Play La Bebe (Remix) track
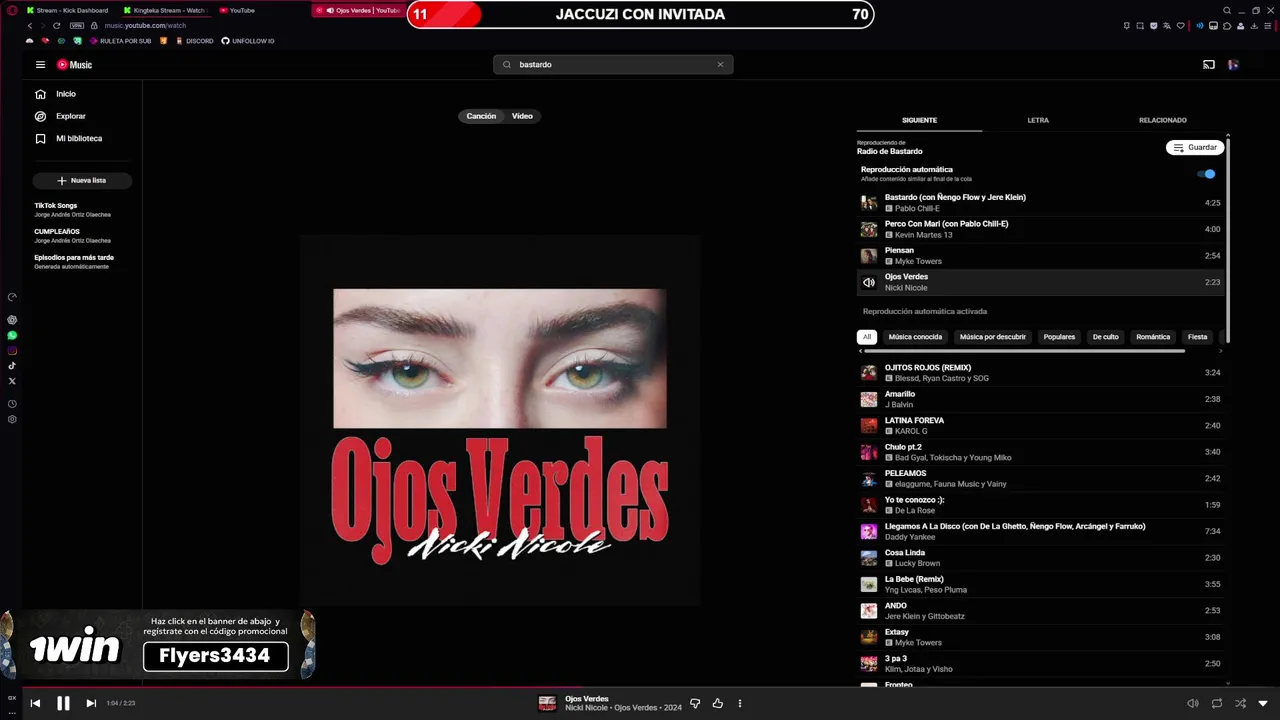Screen dimensions: 1280x720 point(1040,584)
